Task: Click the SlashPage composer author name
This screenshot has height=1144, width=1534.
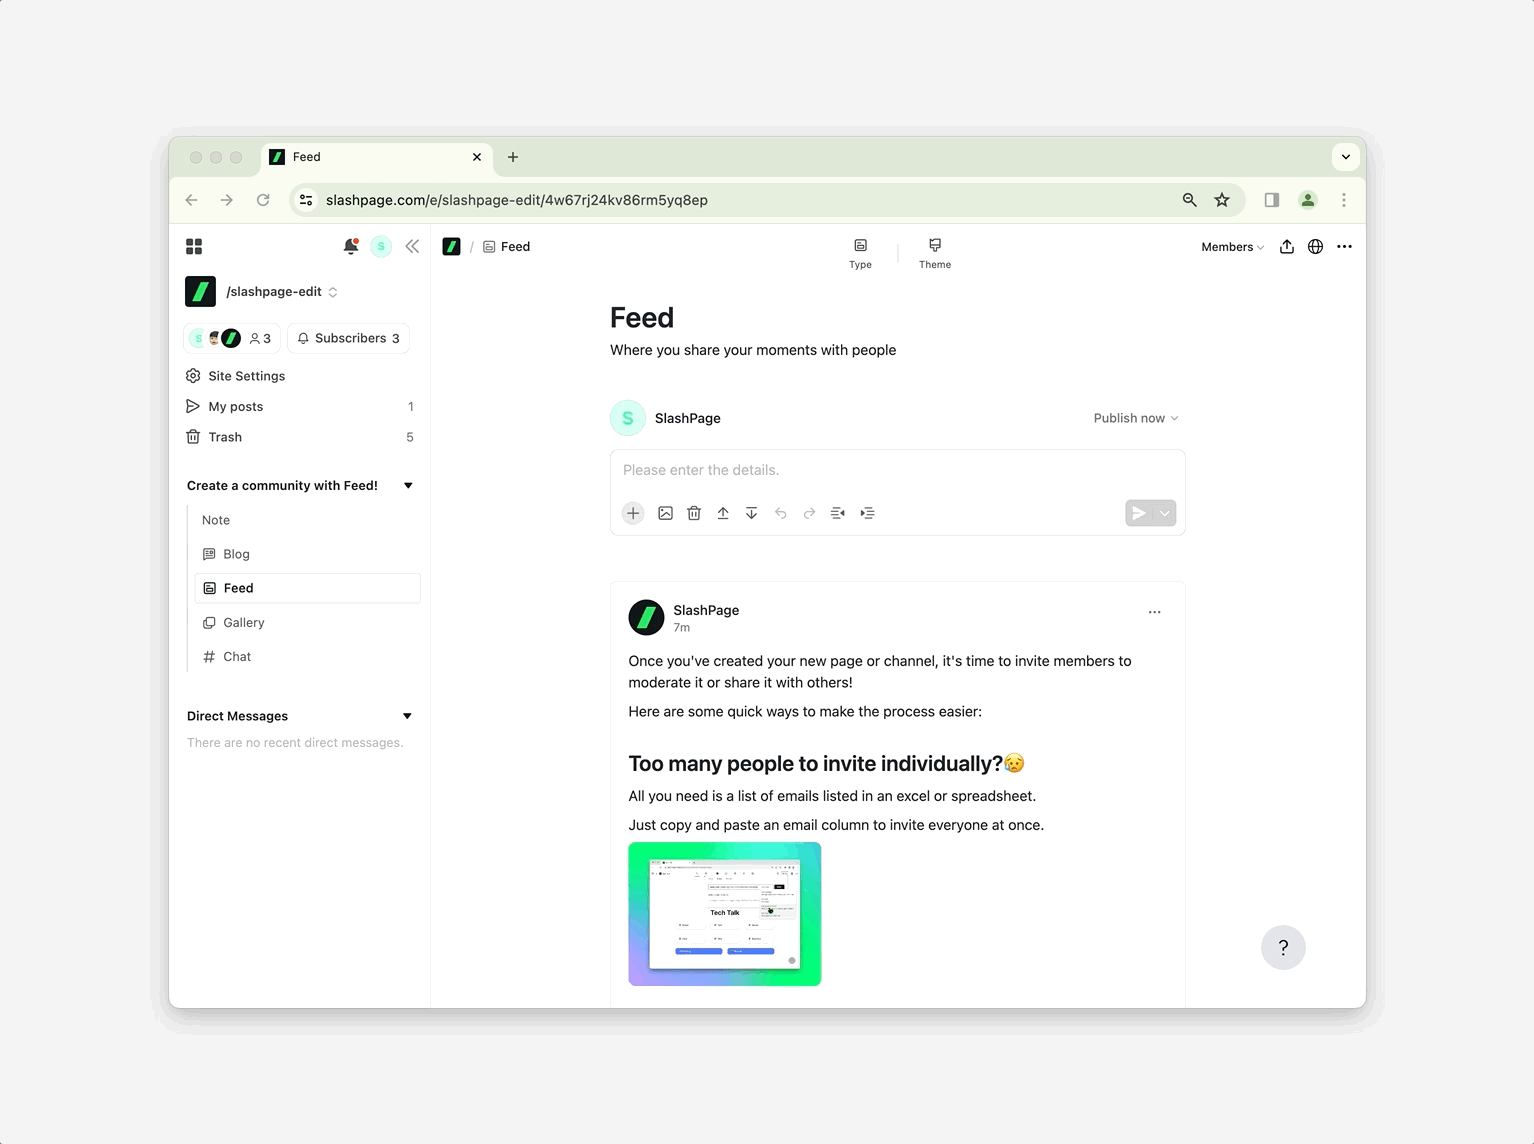Action: tap(688, 418)
